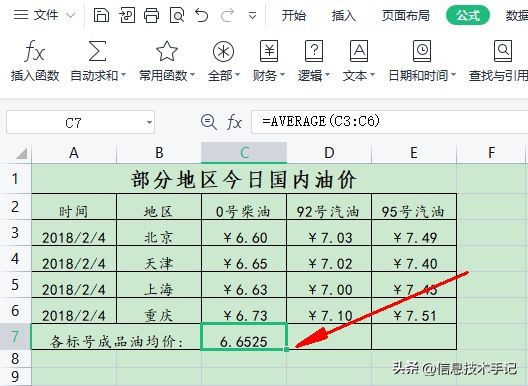528x386 pixels.
Task: Click the ¥7.51 cell
Action: (x=414, y=311)
